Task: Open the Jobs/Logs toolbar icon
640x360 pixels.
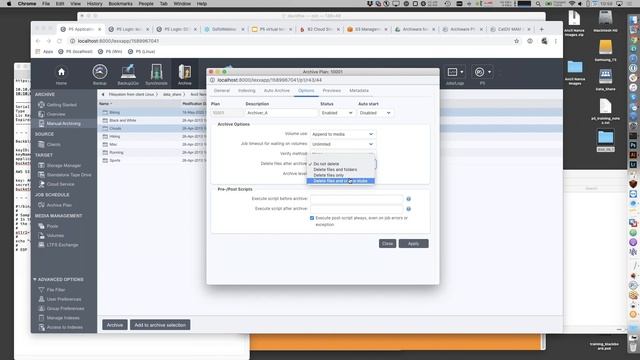Action: coord(452,72)
